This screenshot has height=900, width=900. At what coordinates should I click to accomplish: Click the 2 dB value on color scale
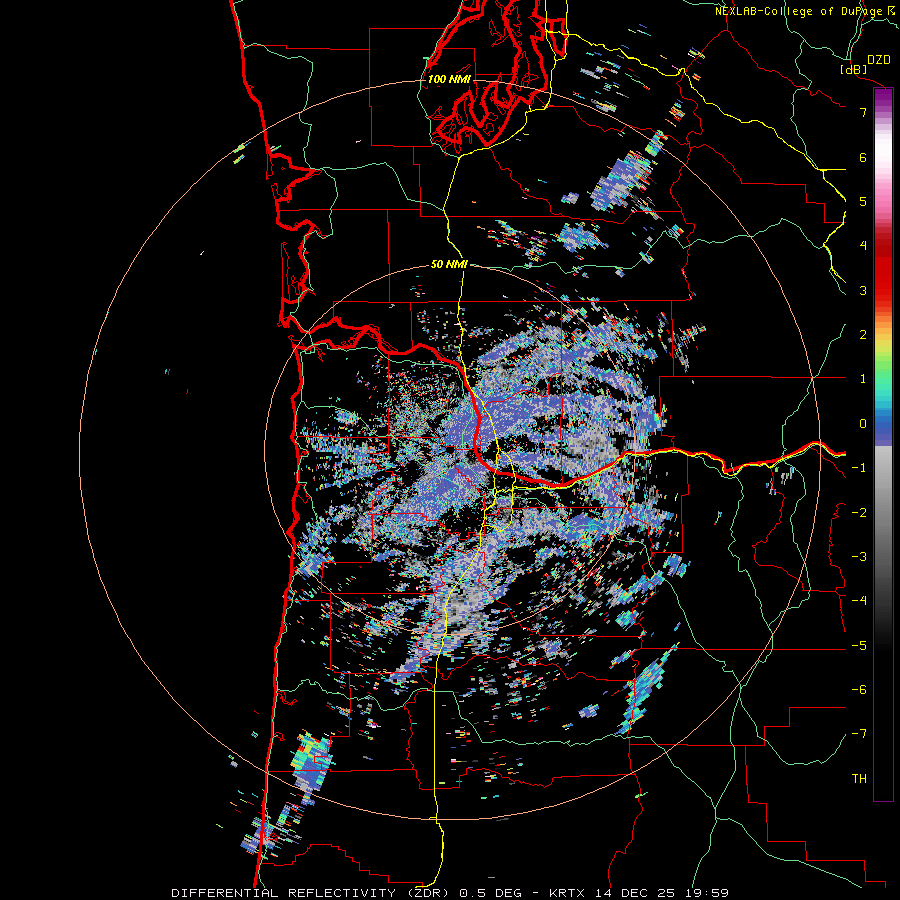point(863,335)
